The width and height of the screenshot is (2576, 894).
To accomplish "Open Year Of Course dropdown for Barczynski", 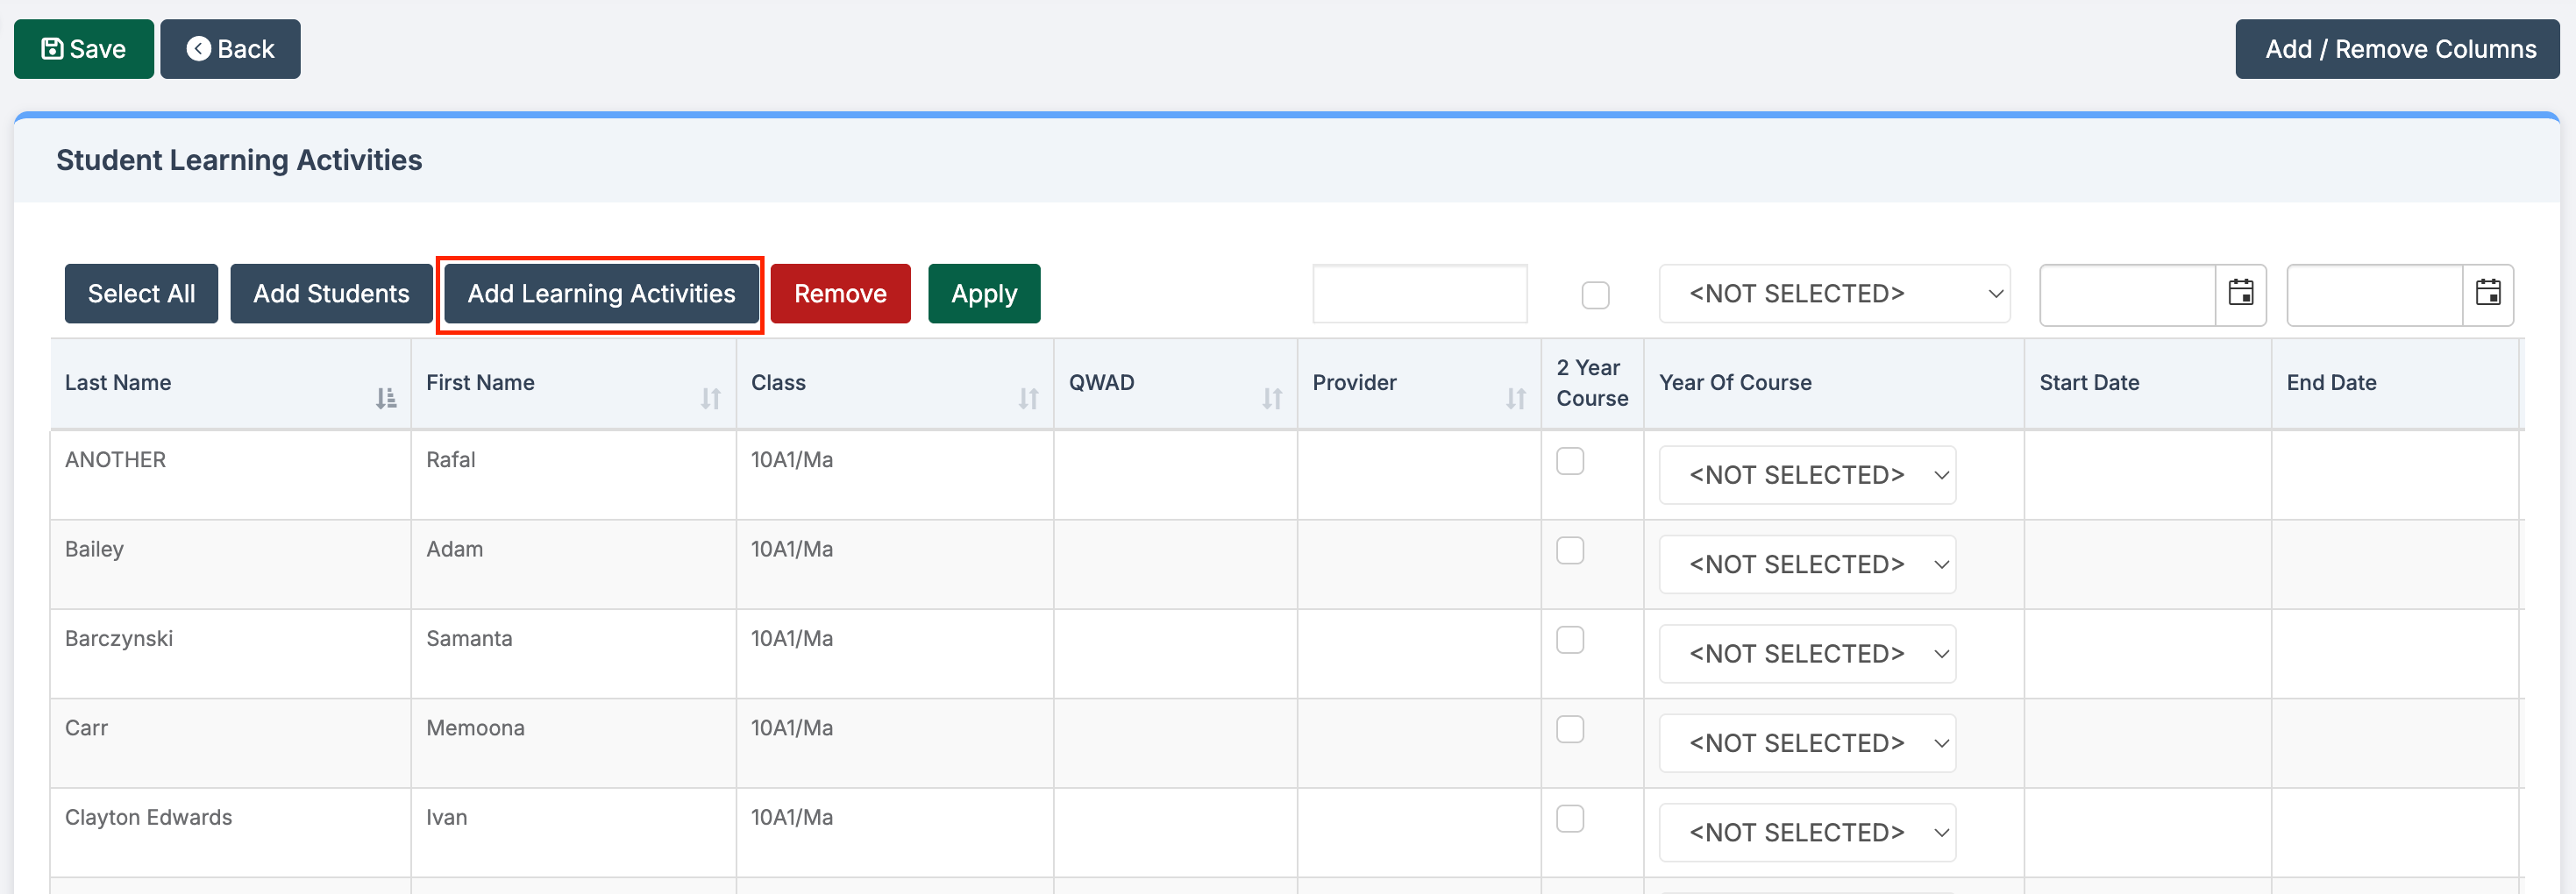I will (1807, 654).
